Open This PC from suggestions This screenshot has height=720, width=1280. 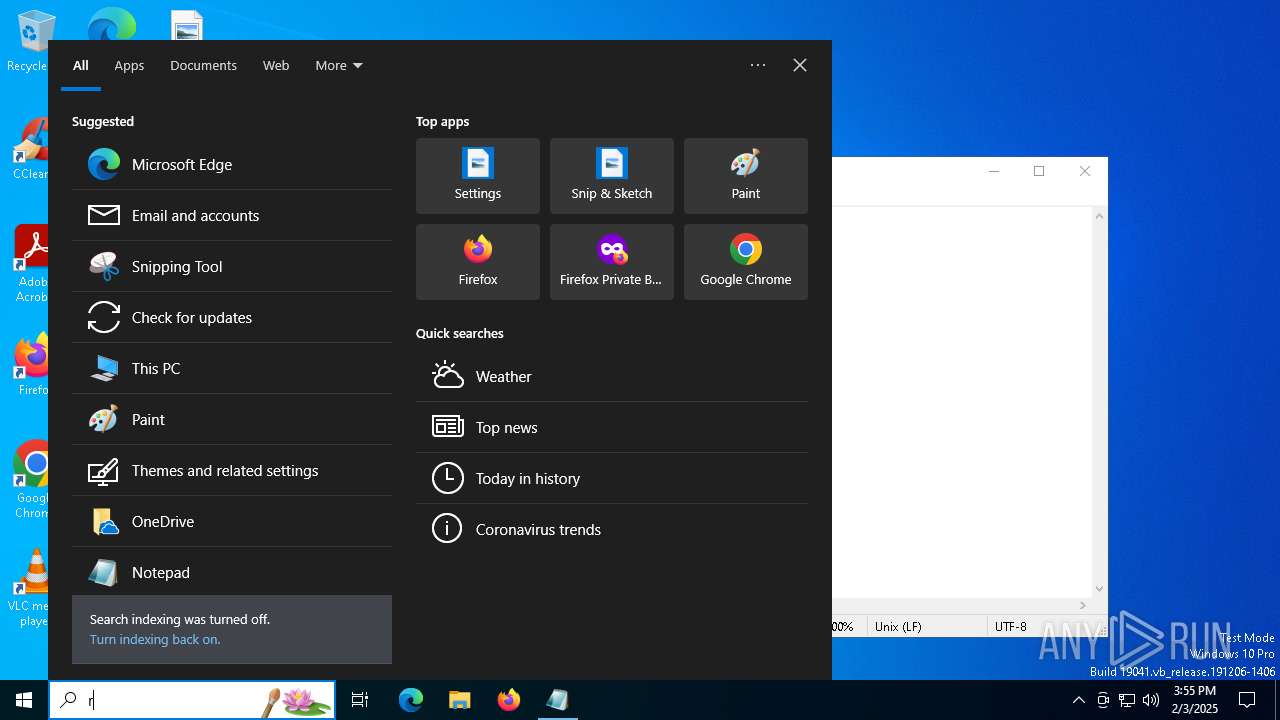pyautogui.click(x=232, y=368)
